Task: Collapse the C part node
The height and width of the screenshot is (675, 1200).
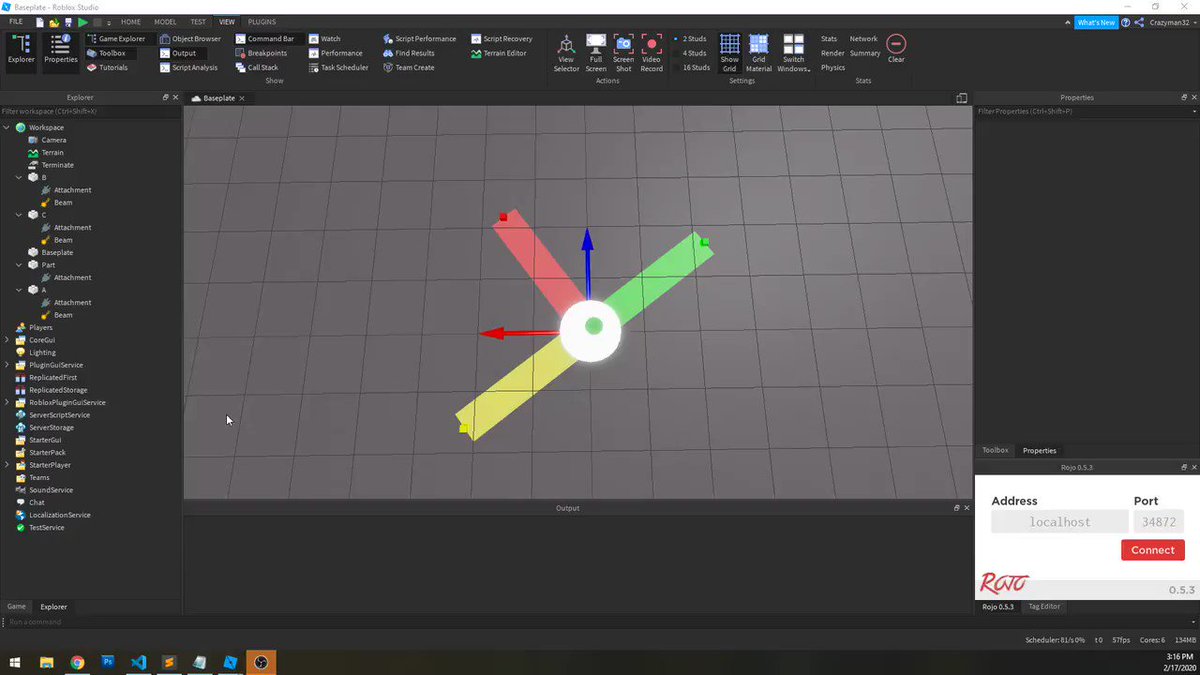Action: point(19,215)
